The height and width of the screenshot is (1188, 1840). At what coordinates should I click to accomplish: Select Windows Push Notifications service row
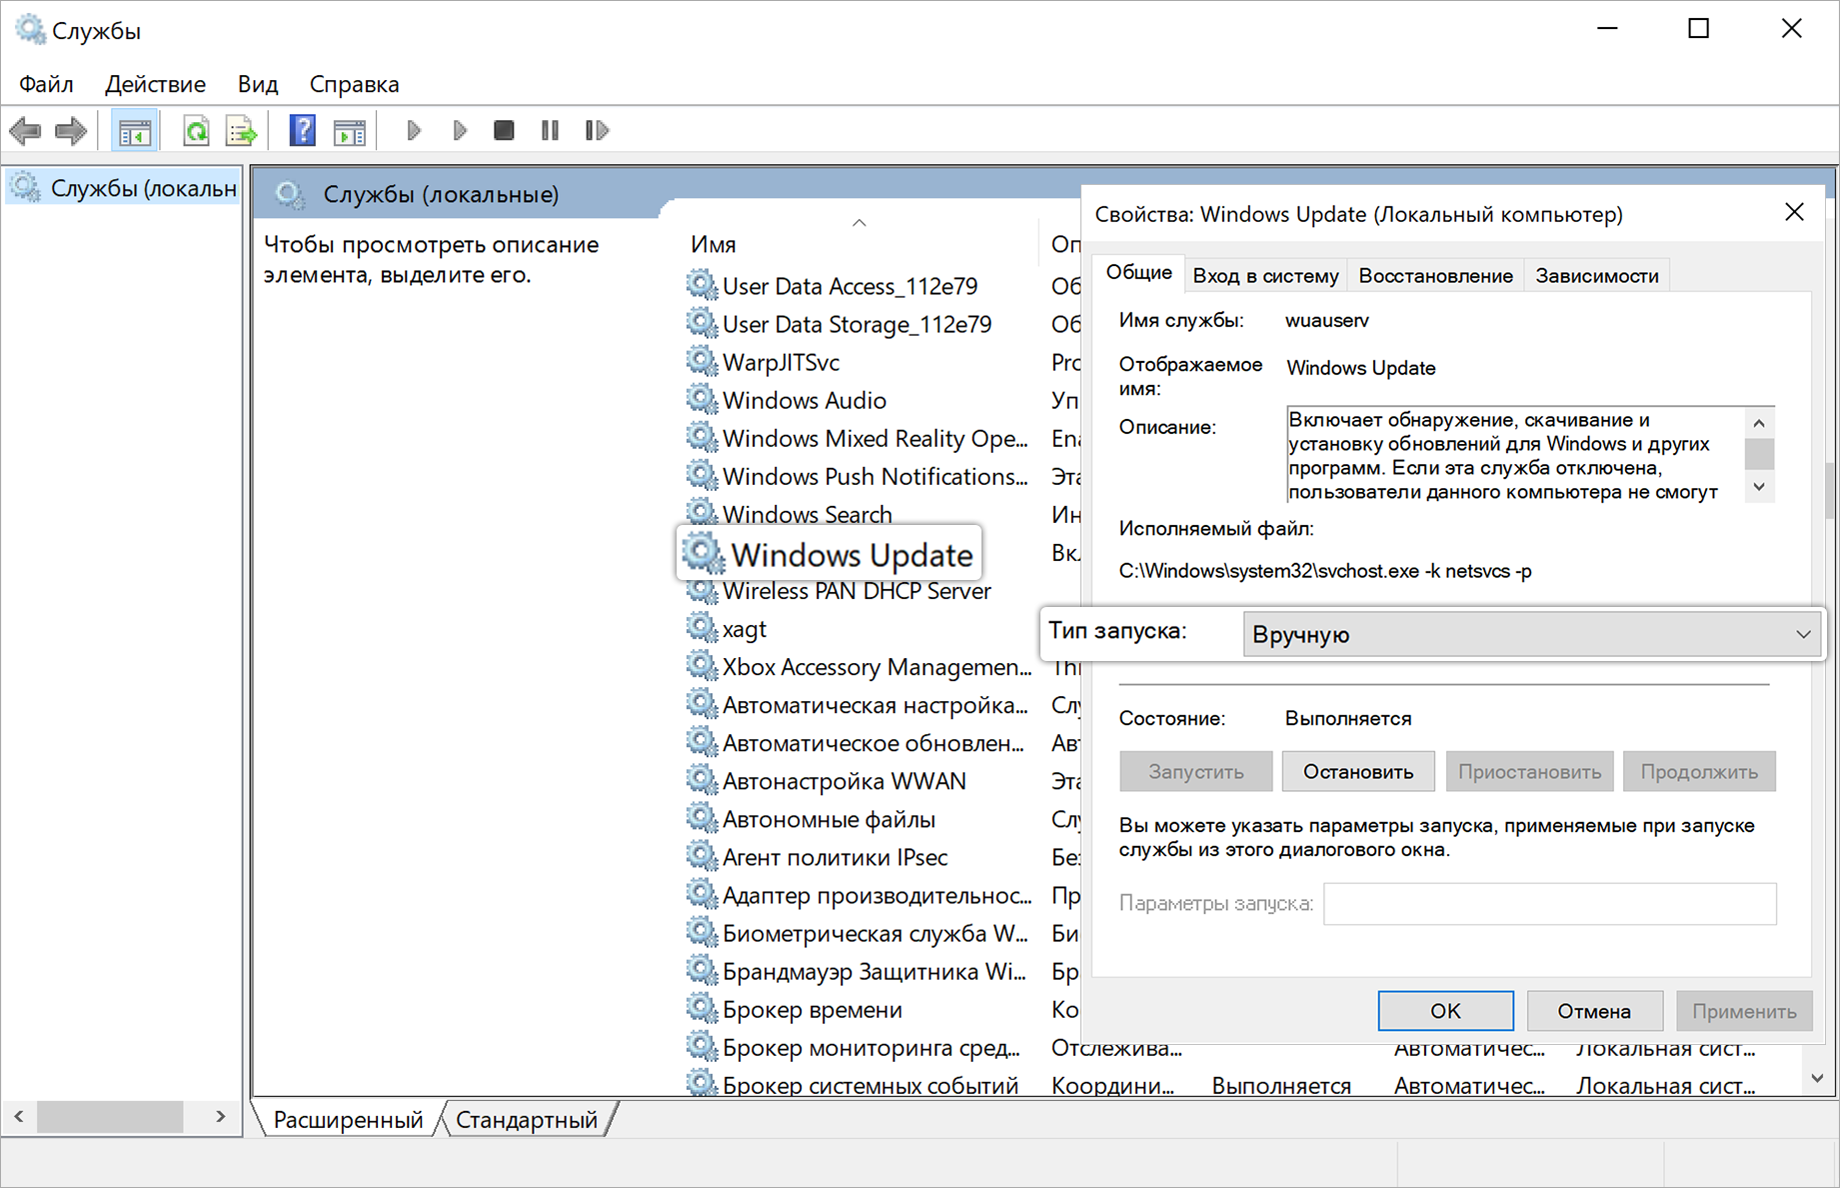[x=875, y=476]
